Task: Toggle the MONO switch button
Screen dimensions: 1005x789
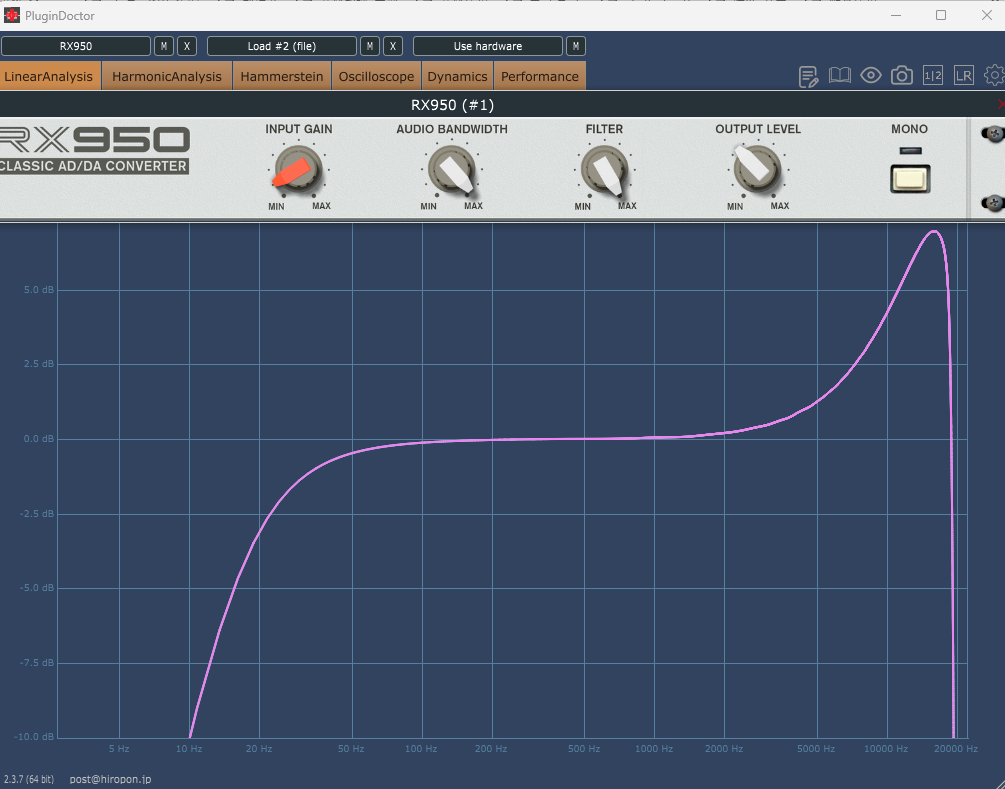Action: pos(910,179)
